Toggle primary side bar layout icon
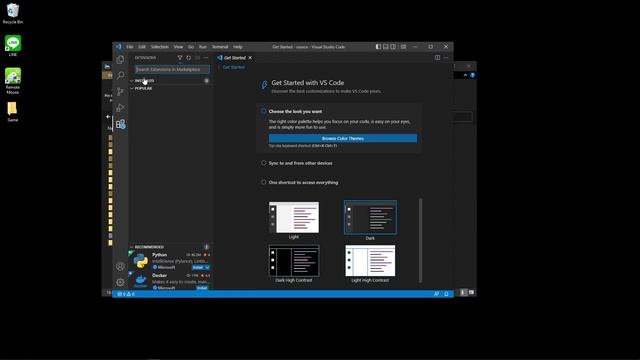 point(378,47)
